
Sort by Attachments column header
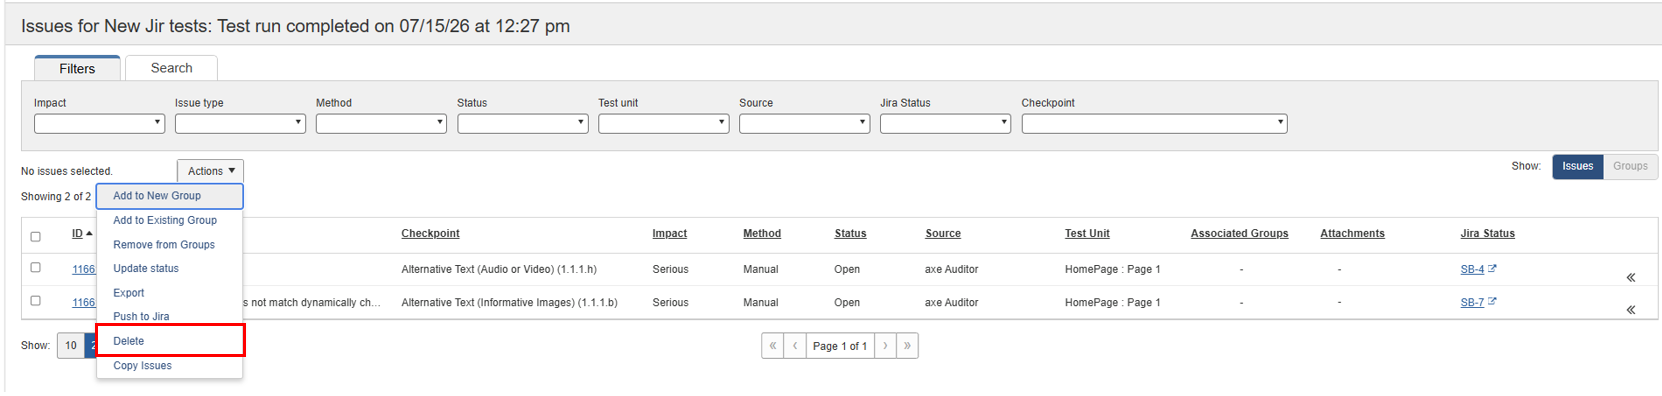(1352, 234)
